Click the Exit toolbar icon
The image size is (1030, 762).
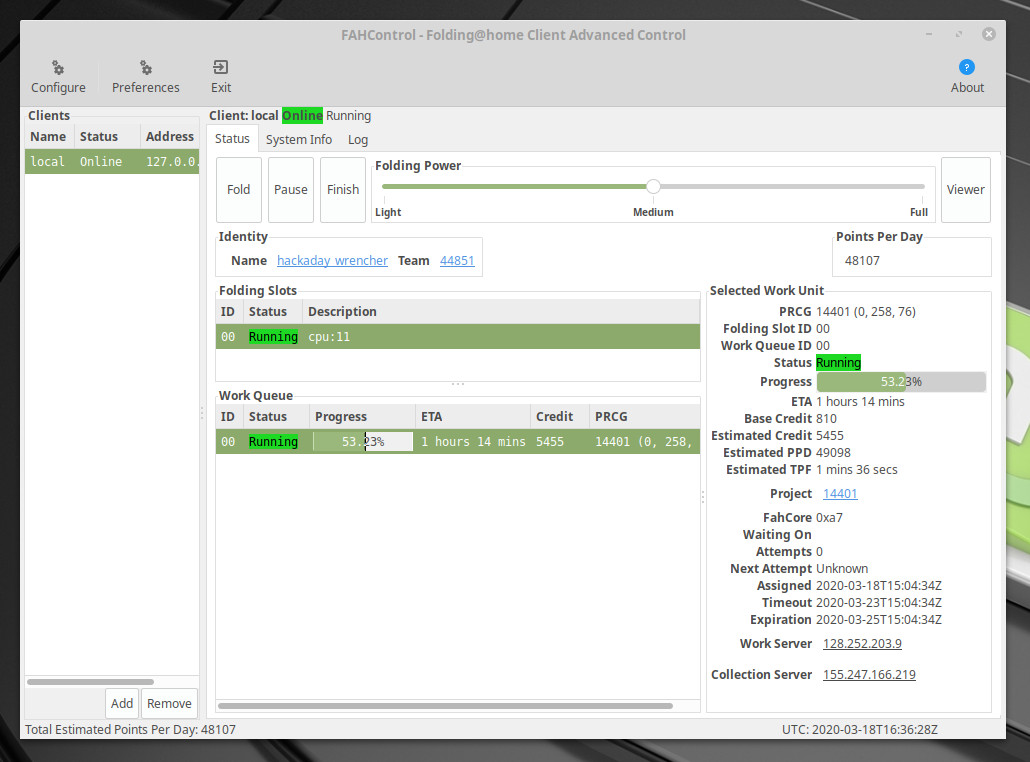click(x=221, y=68)
